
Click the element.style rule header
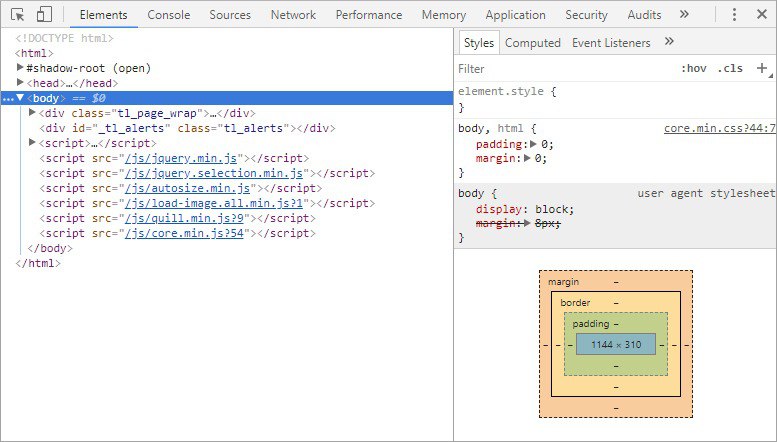[x=507, y=91]
